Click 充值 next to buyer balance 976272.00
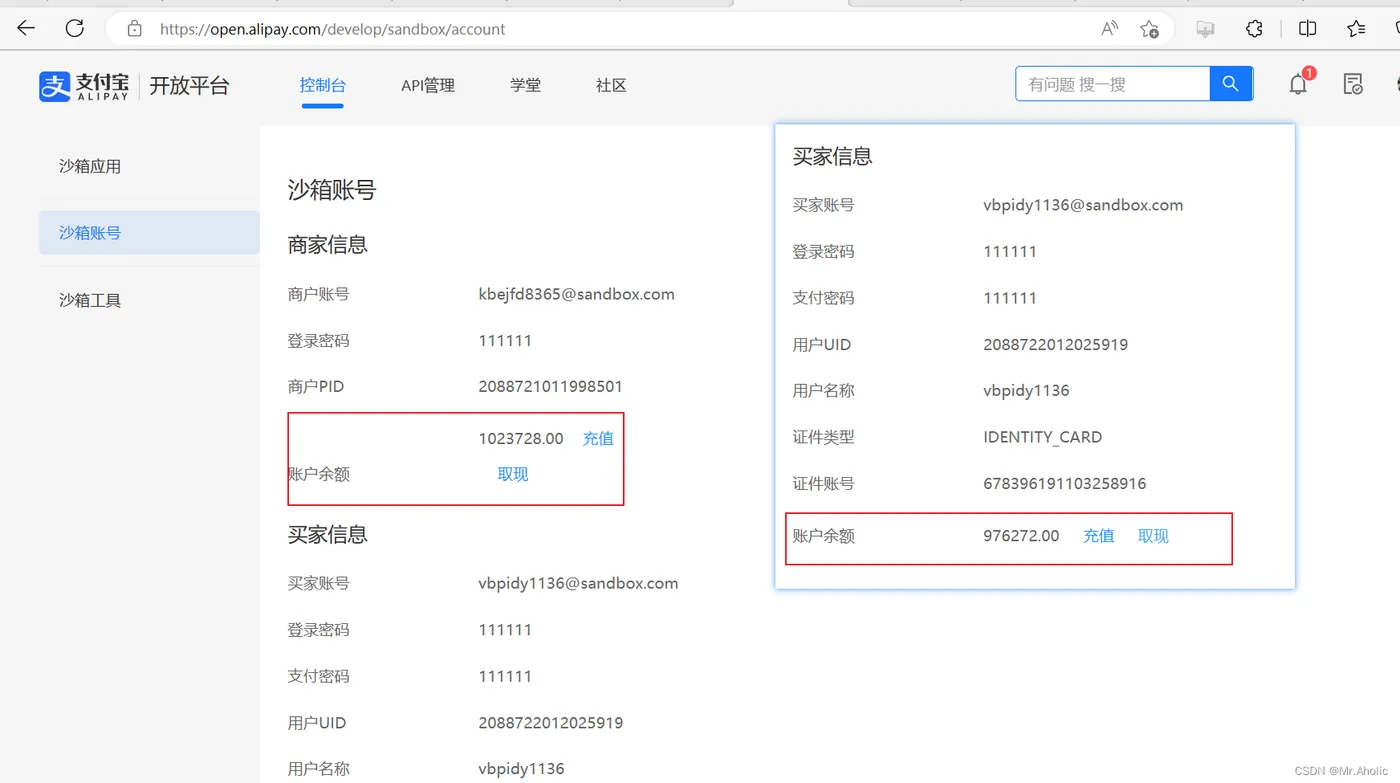1400x783 pixels. click(x=1098, y=536)
